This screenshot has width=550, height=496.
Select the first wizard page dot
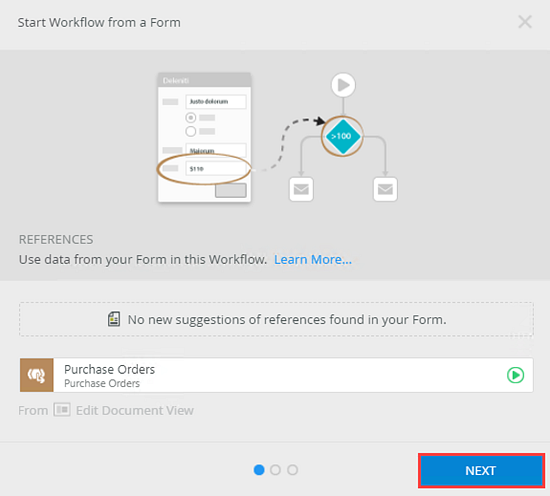(259, 470)
